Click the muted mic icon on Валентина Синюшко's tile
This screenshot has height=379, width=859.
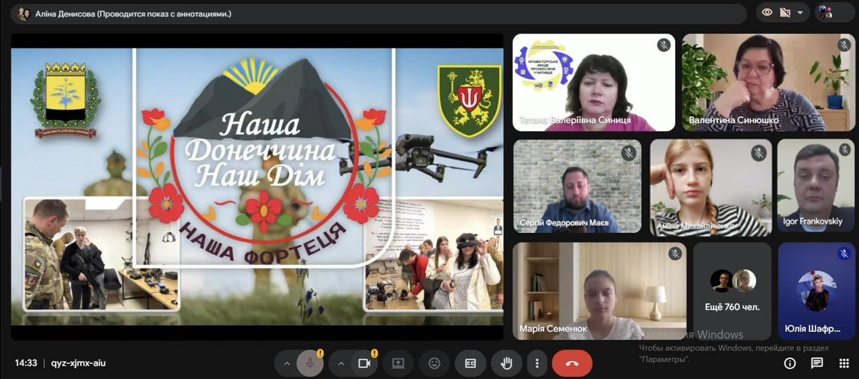click(x=844, y=45)
